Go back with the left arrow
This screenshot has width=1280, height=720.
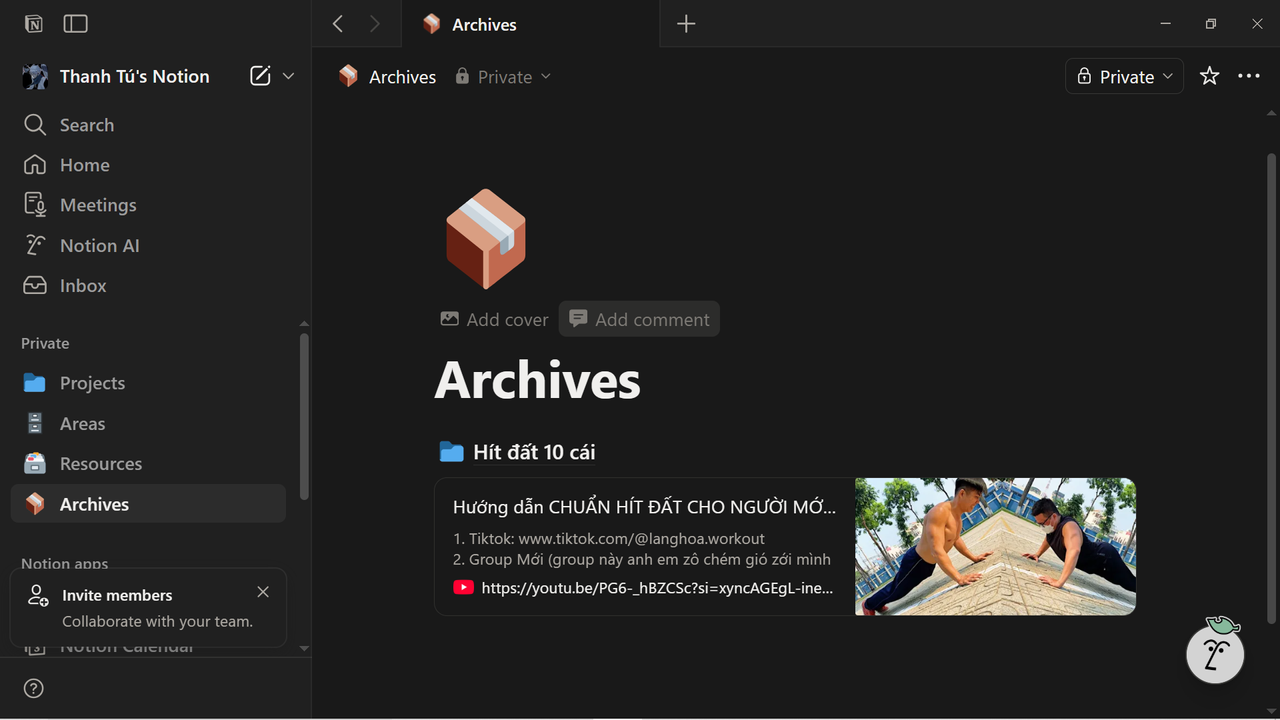(338, 24)
